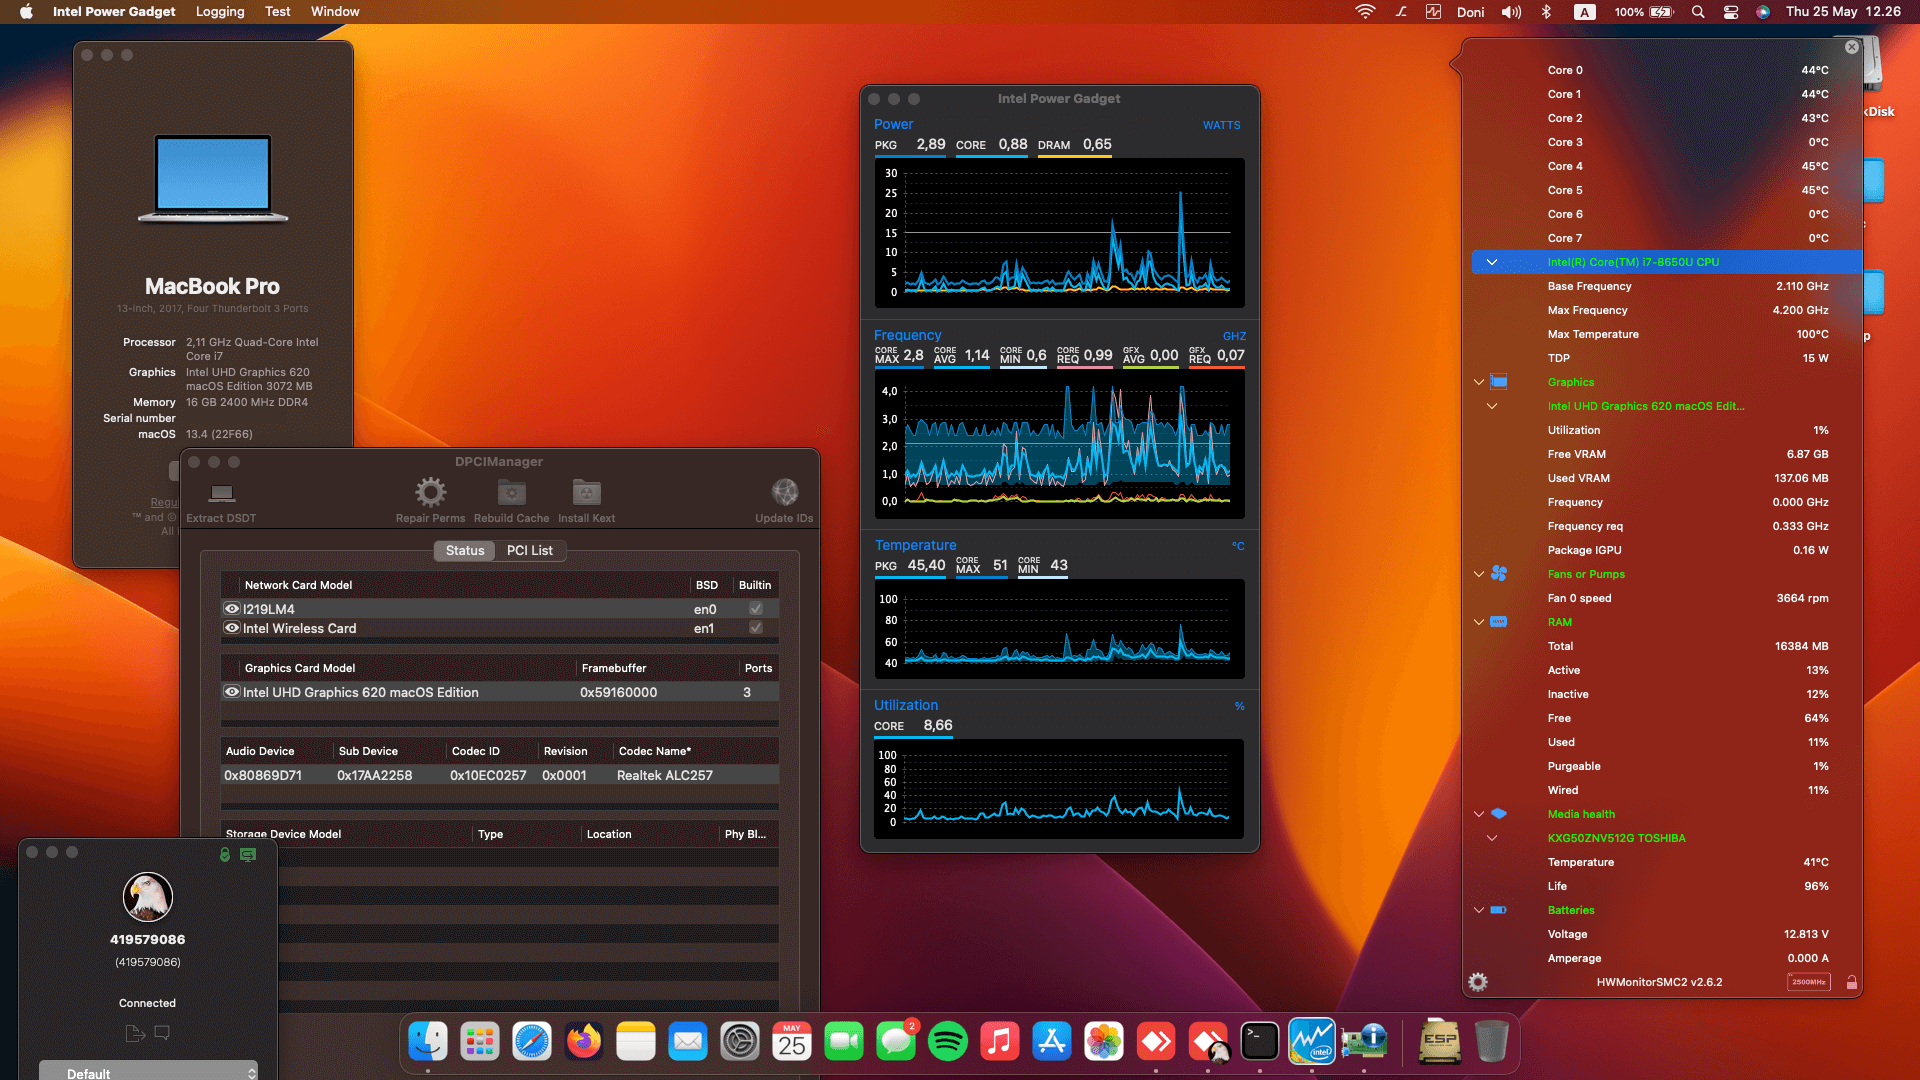Open the Apple menu
Screen dimensions: 1920x1080
coord(26,12)
